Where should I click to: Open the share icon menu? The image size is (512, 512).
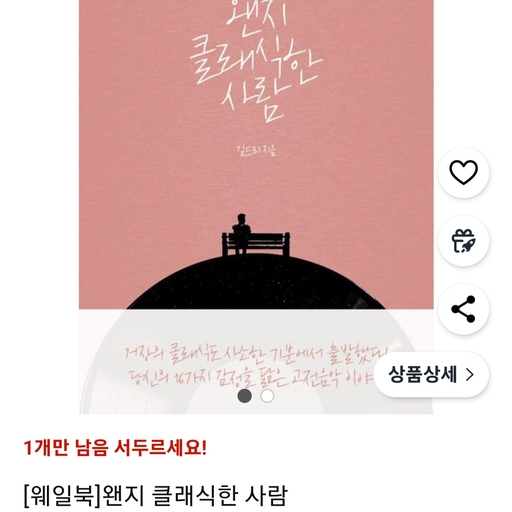(x=463, y=309)
